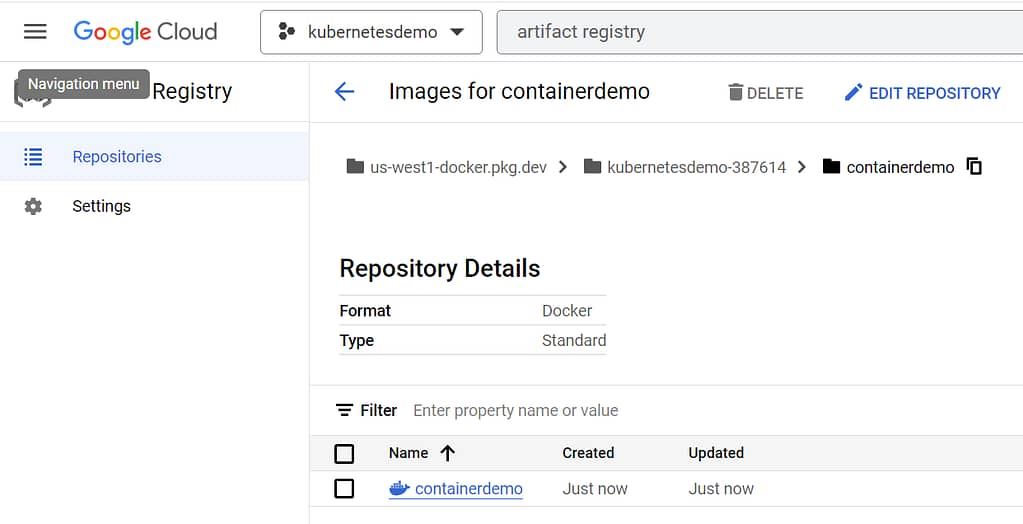Go back using the blue arrow
The image size is (1023, 524).
[x=344, y=91]
